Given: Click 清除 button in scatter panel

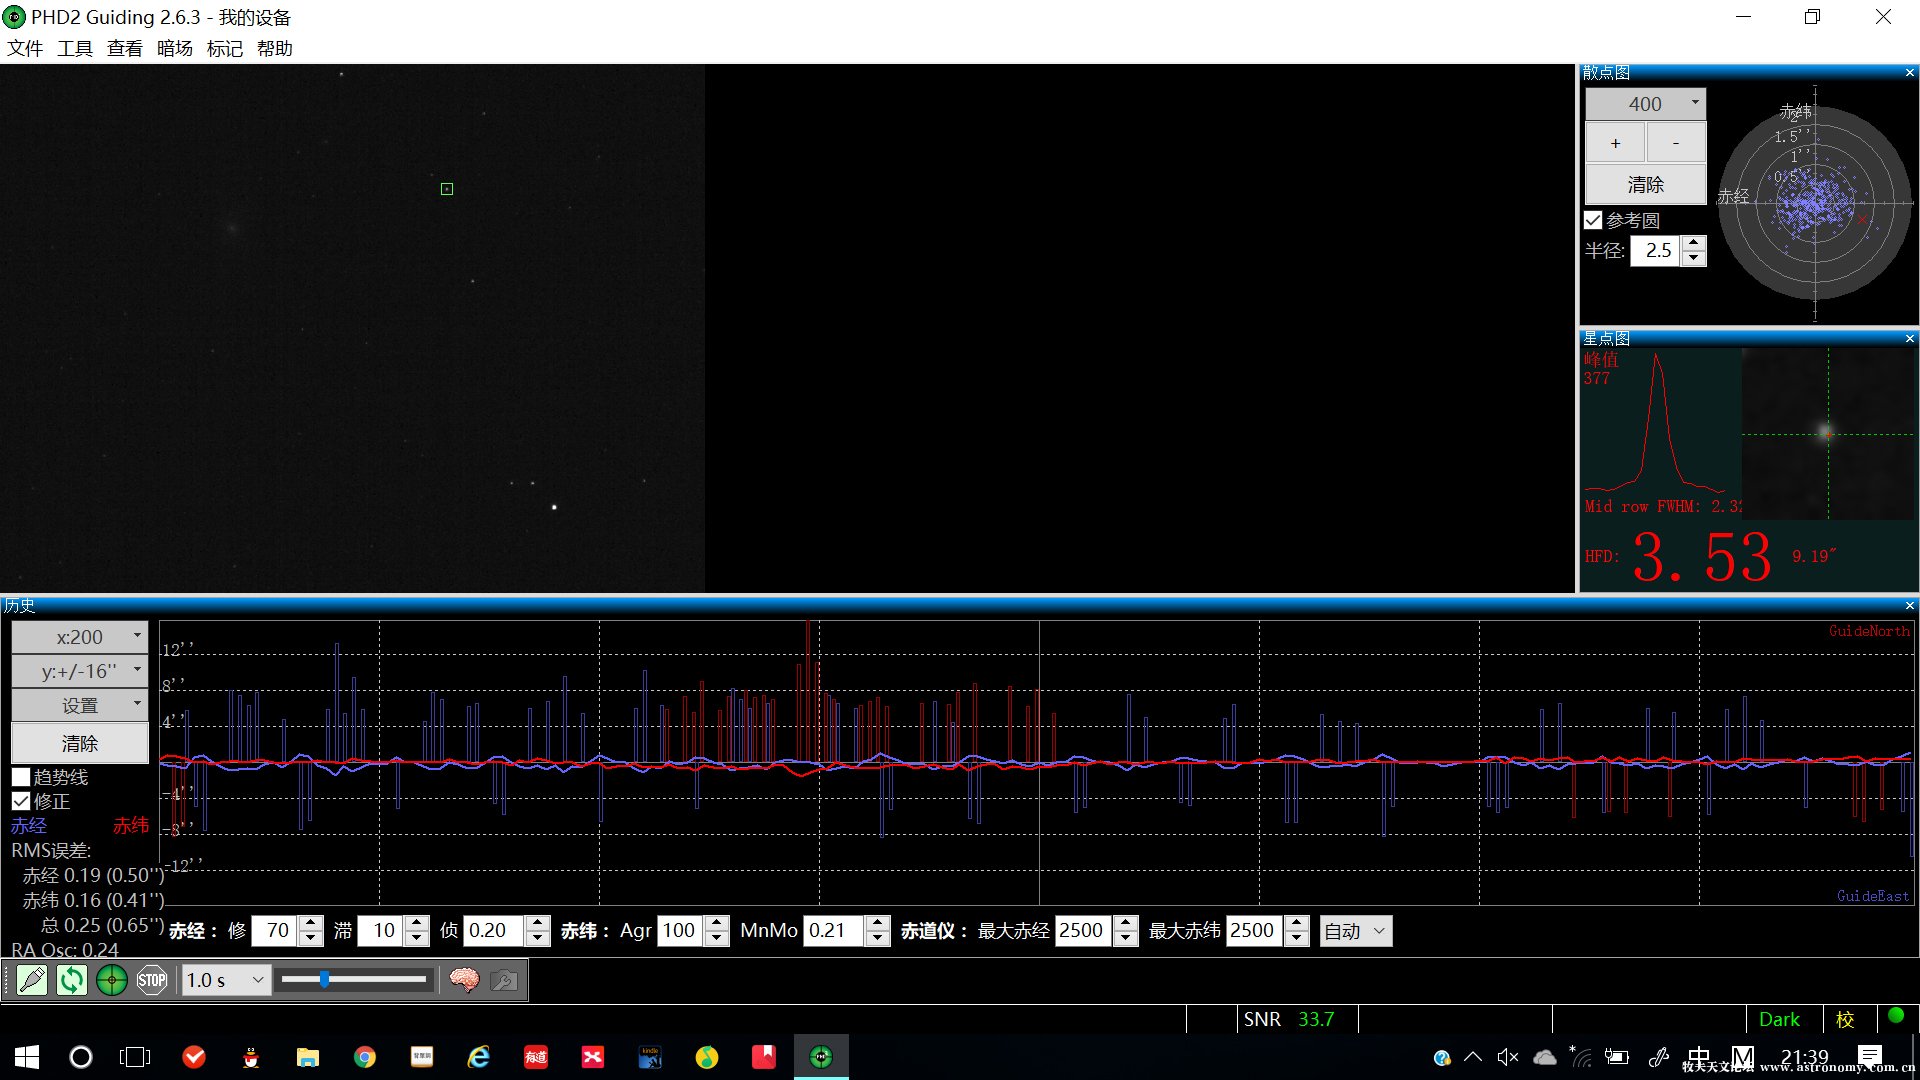Looking at the screenshot, I should pyautogui.click(x=1645, y=185).
